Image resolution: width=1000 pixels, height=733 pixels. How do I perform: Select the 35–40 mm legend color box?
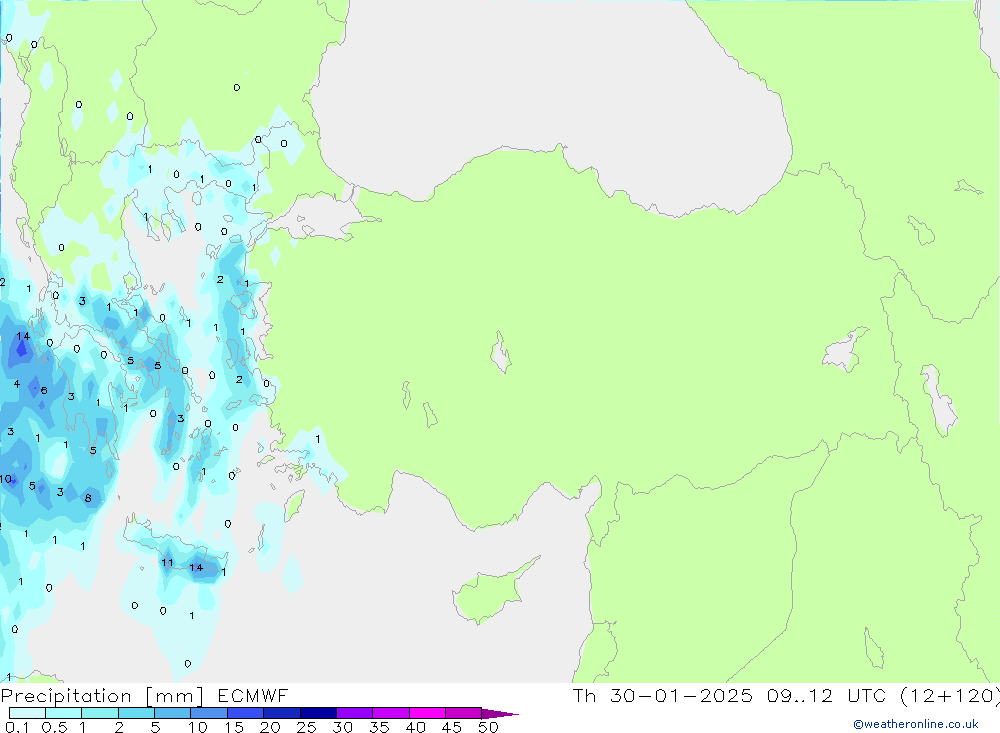click(390, 713)
